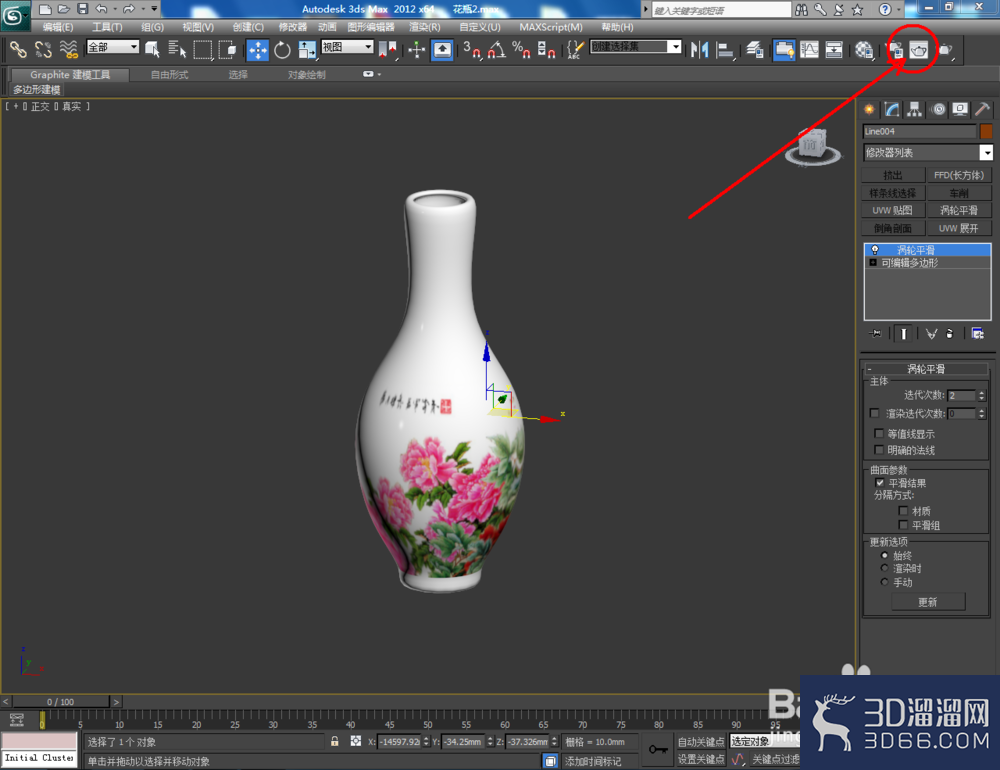Click the FFD(长方体) modifier button
Viewport: 1000px width, 770px height.
(959, 175)
